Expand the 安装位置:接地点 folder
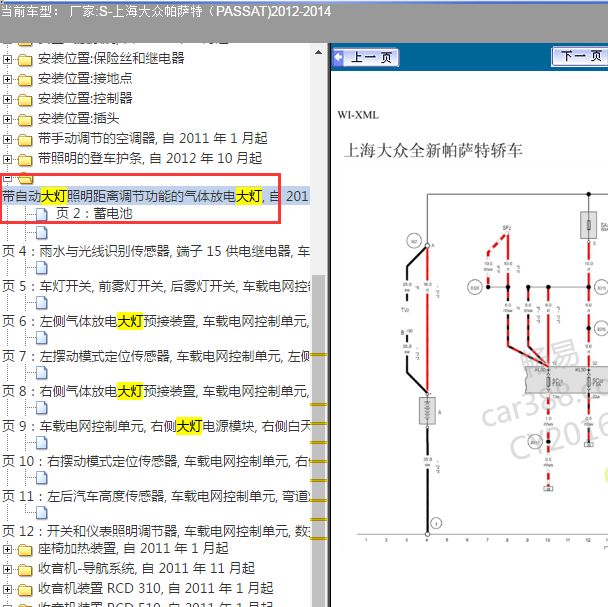The image size is (608, 607). point(7,80)
